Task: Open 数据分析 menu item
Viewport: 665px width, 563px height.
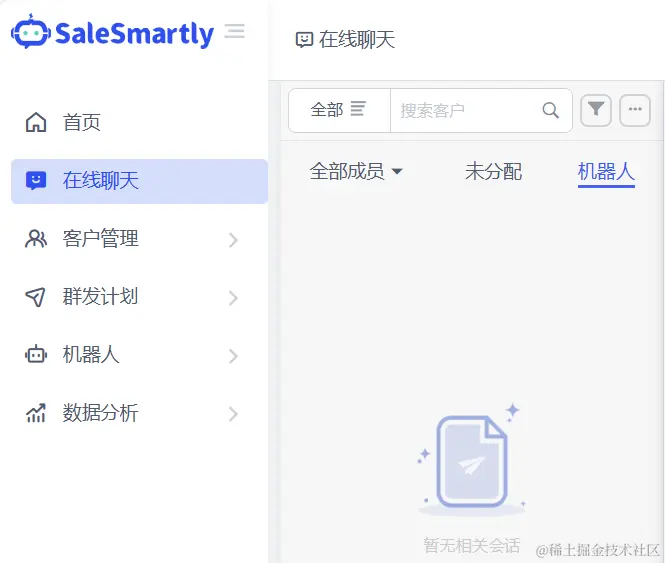Action: point(139,413)
